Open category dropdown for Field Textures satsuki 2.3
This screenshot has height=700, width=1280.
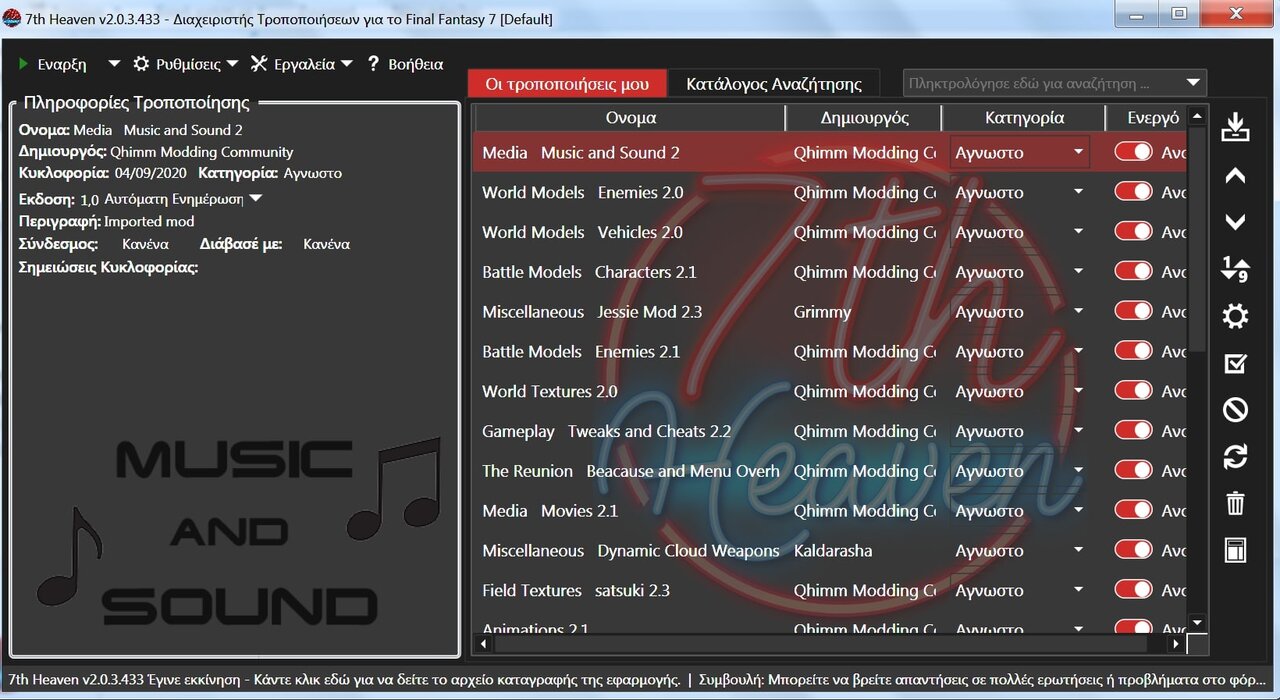(1078, 590)
